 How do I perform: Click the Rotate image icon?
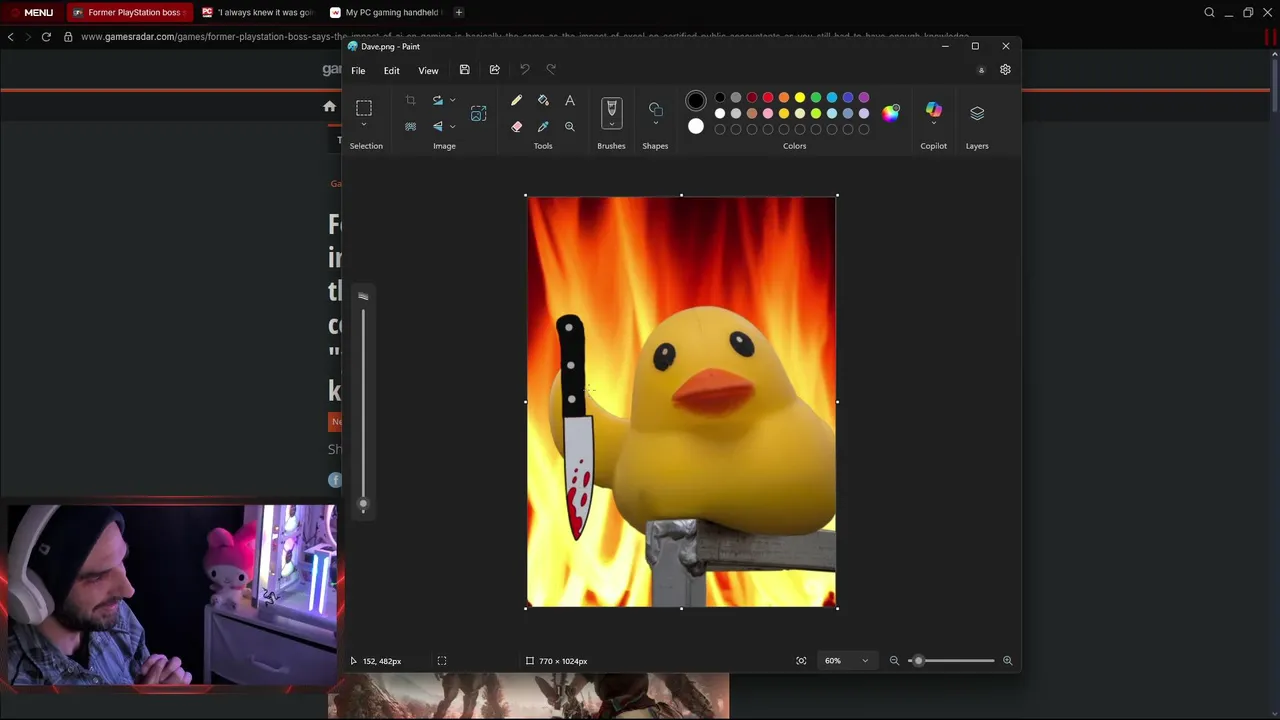[437, 101]
